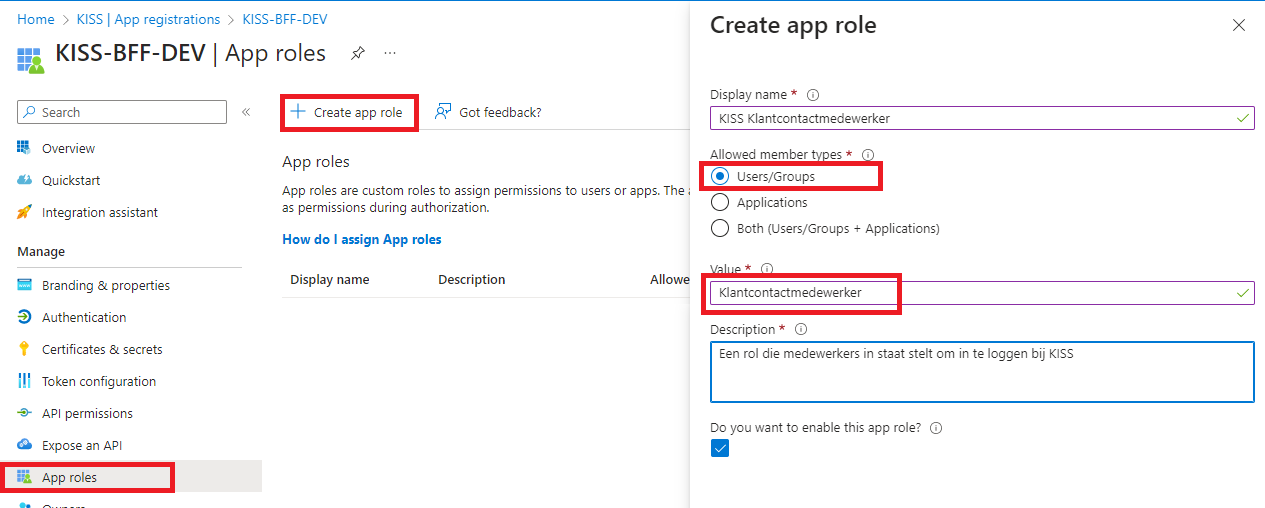The height and width of the screenshot is (508, 1265).
Task: Select the Users/Groups radio button
Action: coord(720,176)
